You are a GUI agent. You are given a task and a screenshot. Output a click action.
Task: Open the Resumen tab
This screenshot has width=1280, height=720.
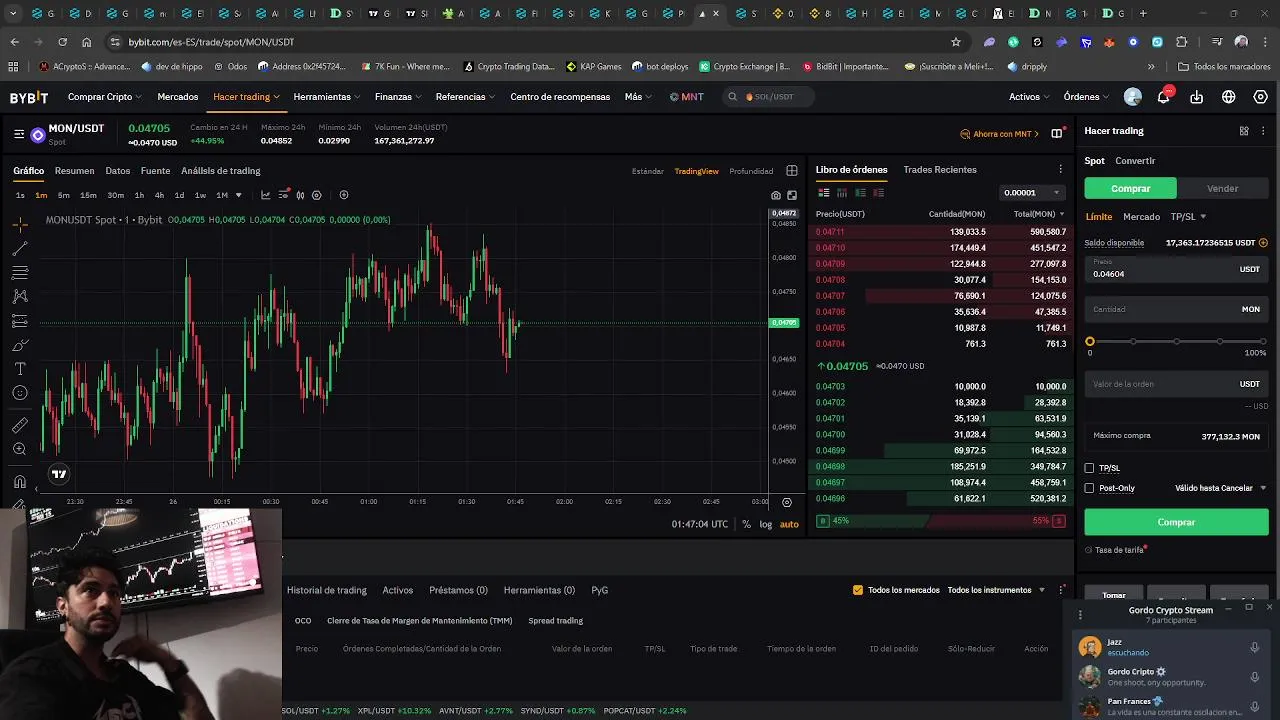pyautogui.click(x=75, y=171)
